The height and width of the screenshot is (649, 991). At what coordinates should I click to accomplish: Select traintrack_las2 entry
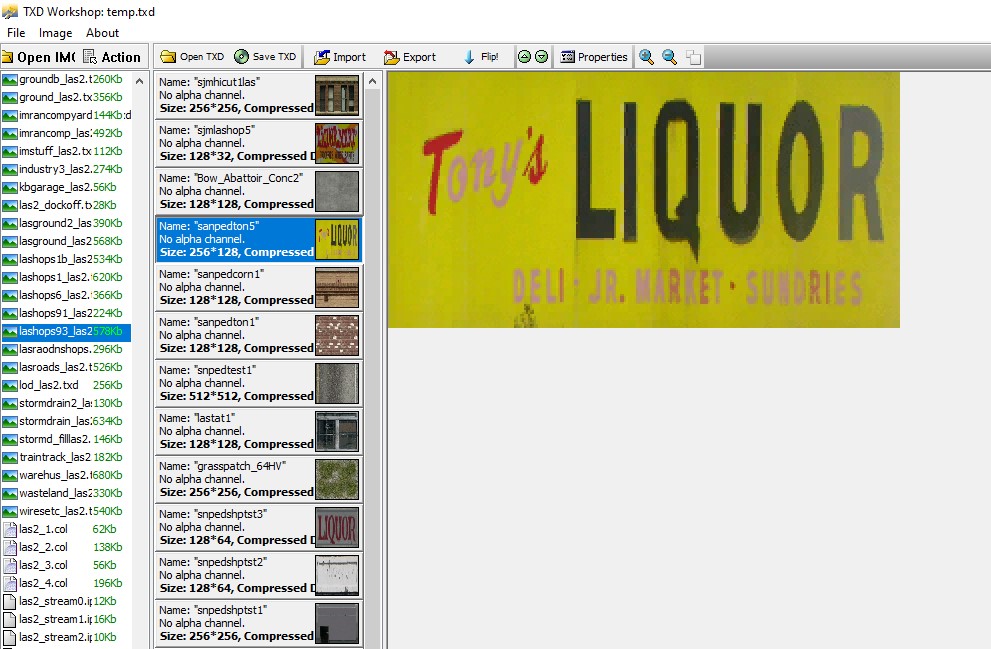coord(66,458)
